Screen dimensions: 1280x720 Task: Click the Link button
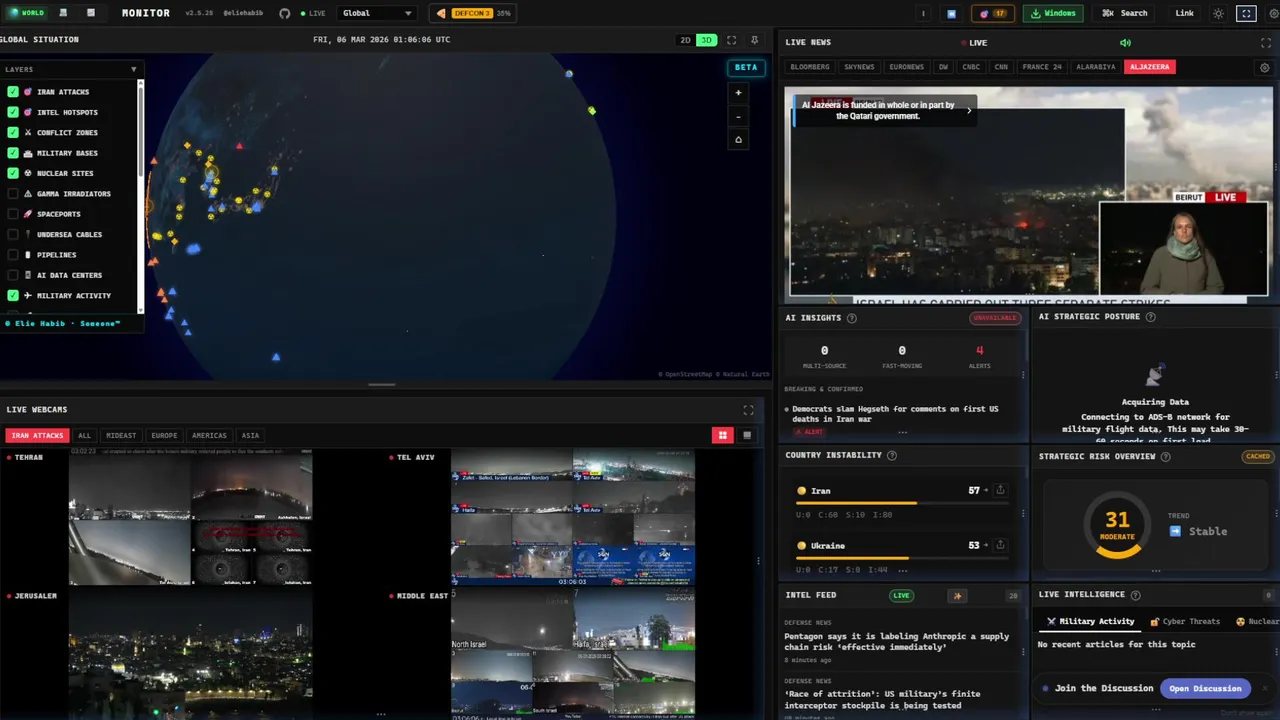[x=1185, y=13]
